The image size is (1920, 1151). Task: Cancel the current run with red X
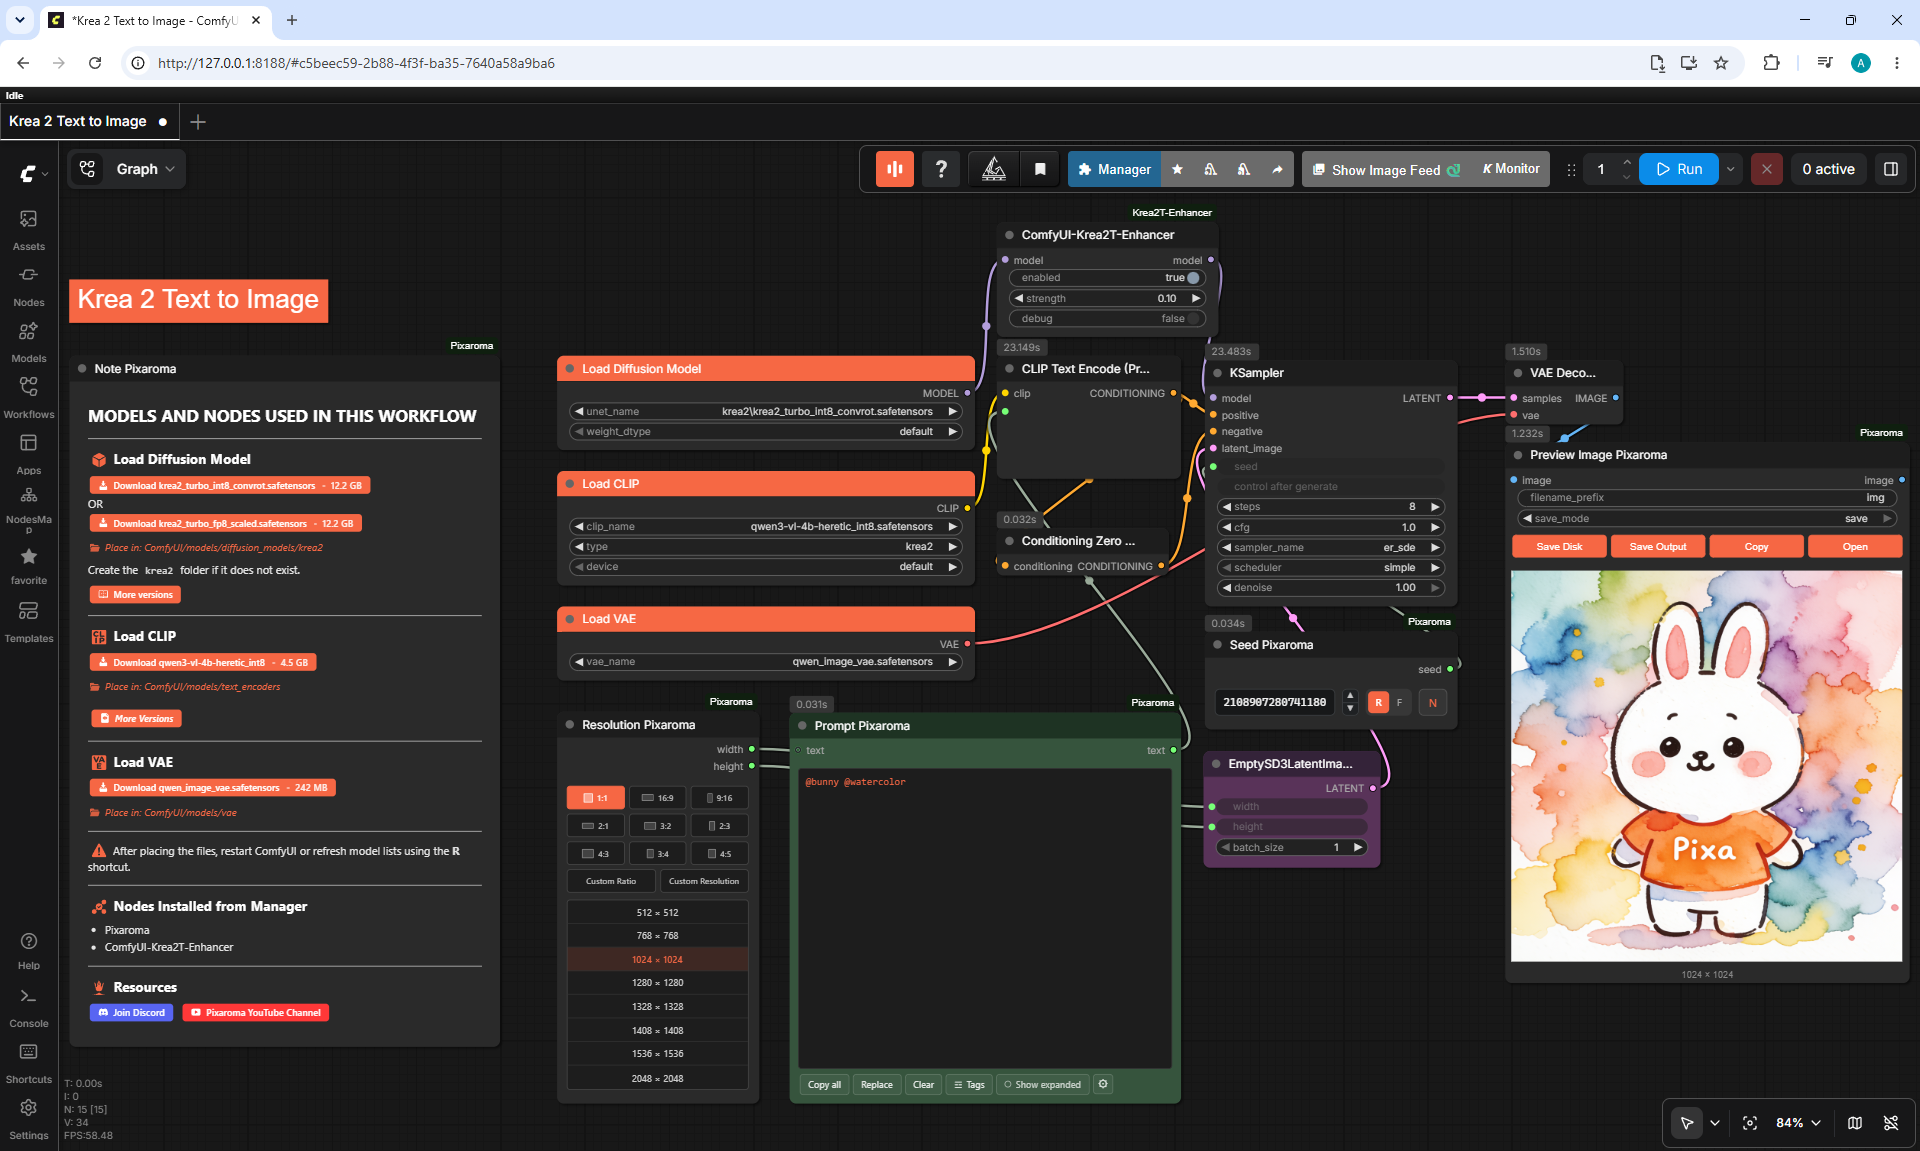[1767, 169]
